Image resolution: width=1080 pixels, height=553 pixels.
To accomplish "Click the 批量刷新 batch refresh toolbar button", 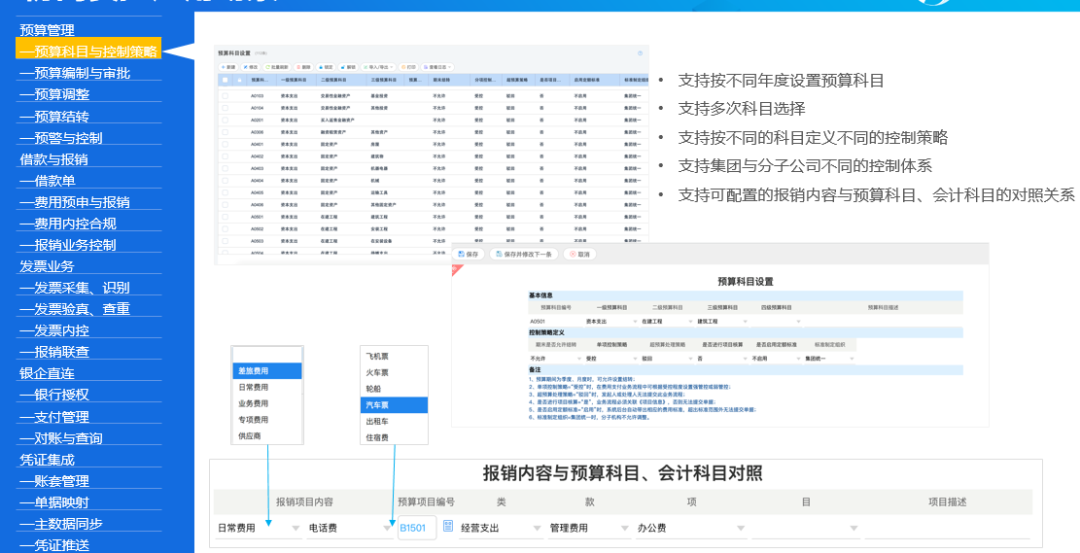I will 277,67.
